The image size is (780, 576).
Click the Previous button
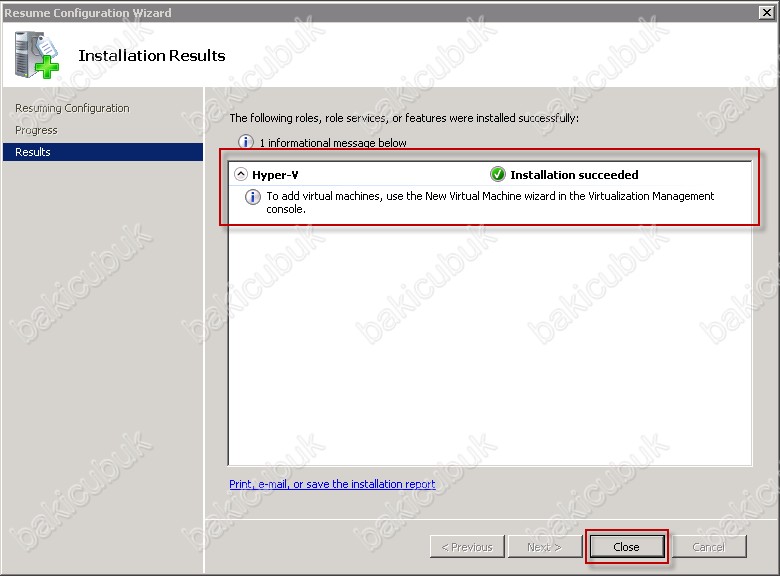point(467,547)
